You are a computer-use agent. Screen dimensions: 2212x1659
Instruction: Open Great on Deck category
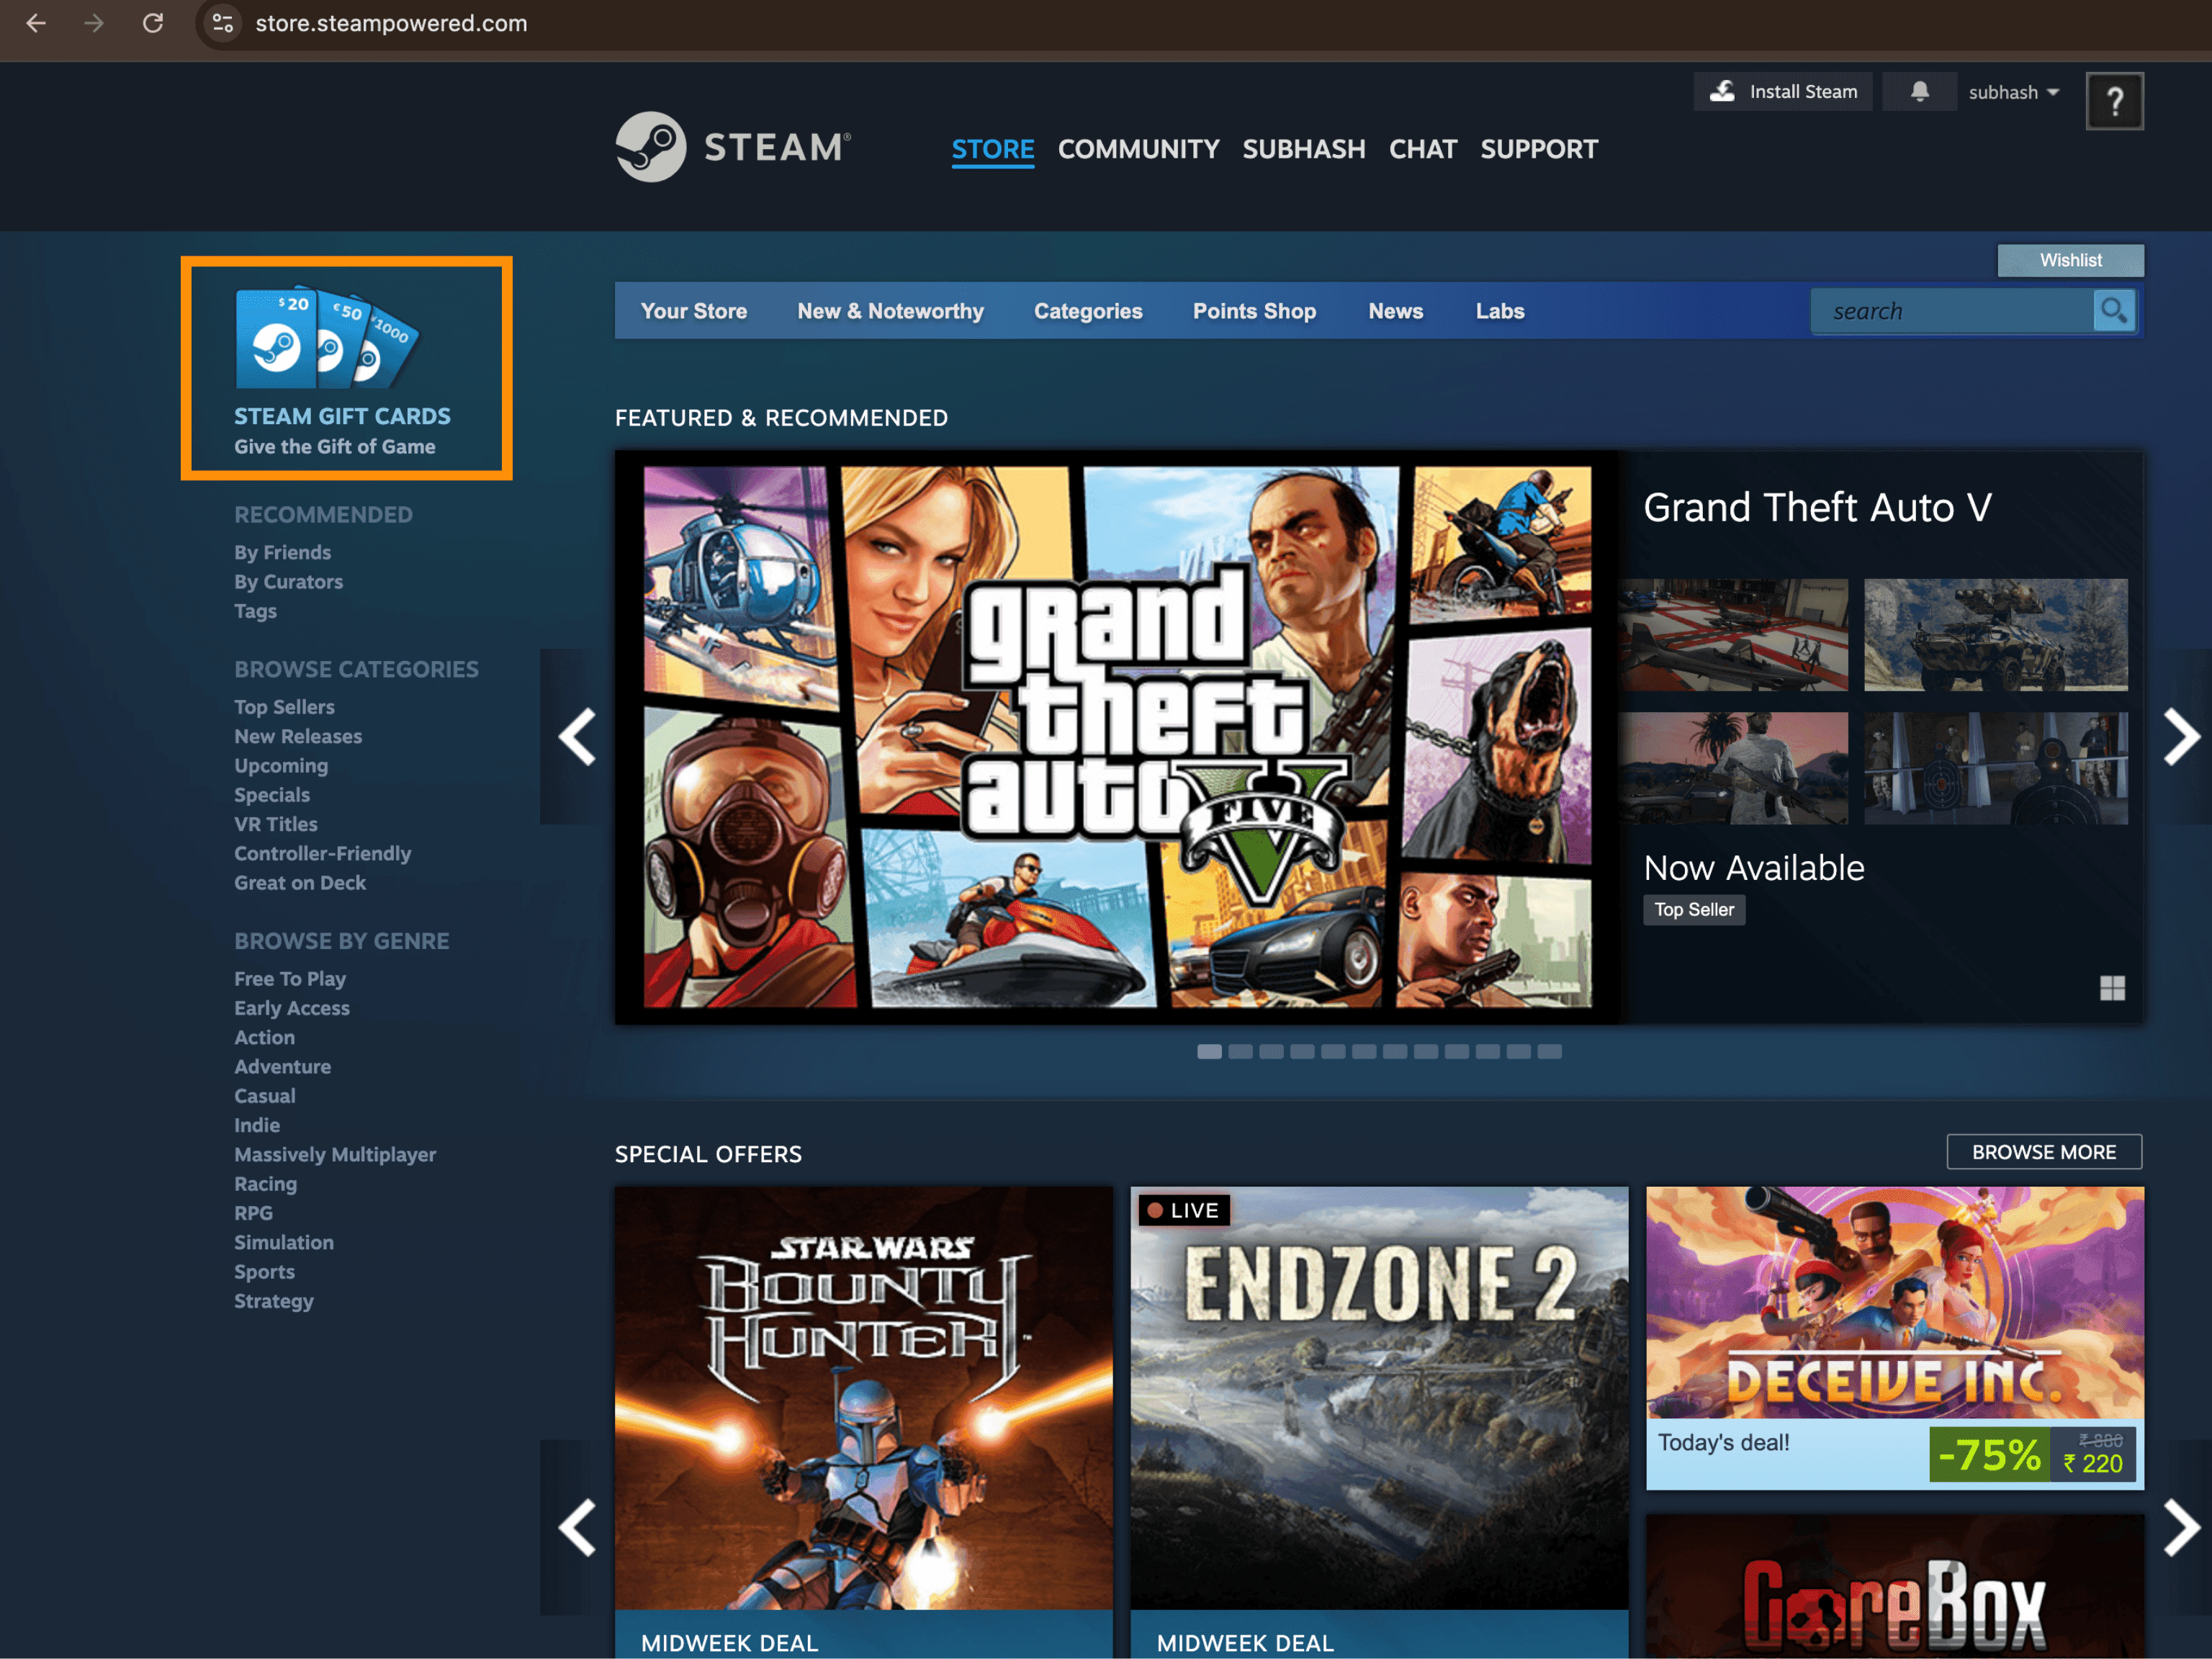[x=300, y=883]
